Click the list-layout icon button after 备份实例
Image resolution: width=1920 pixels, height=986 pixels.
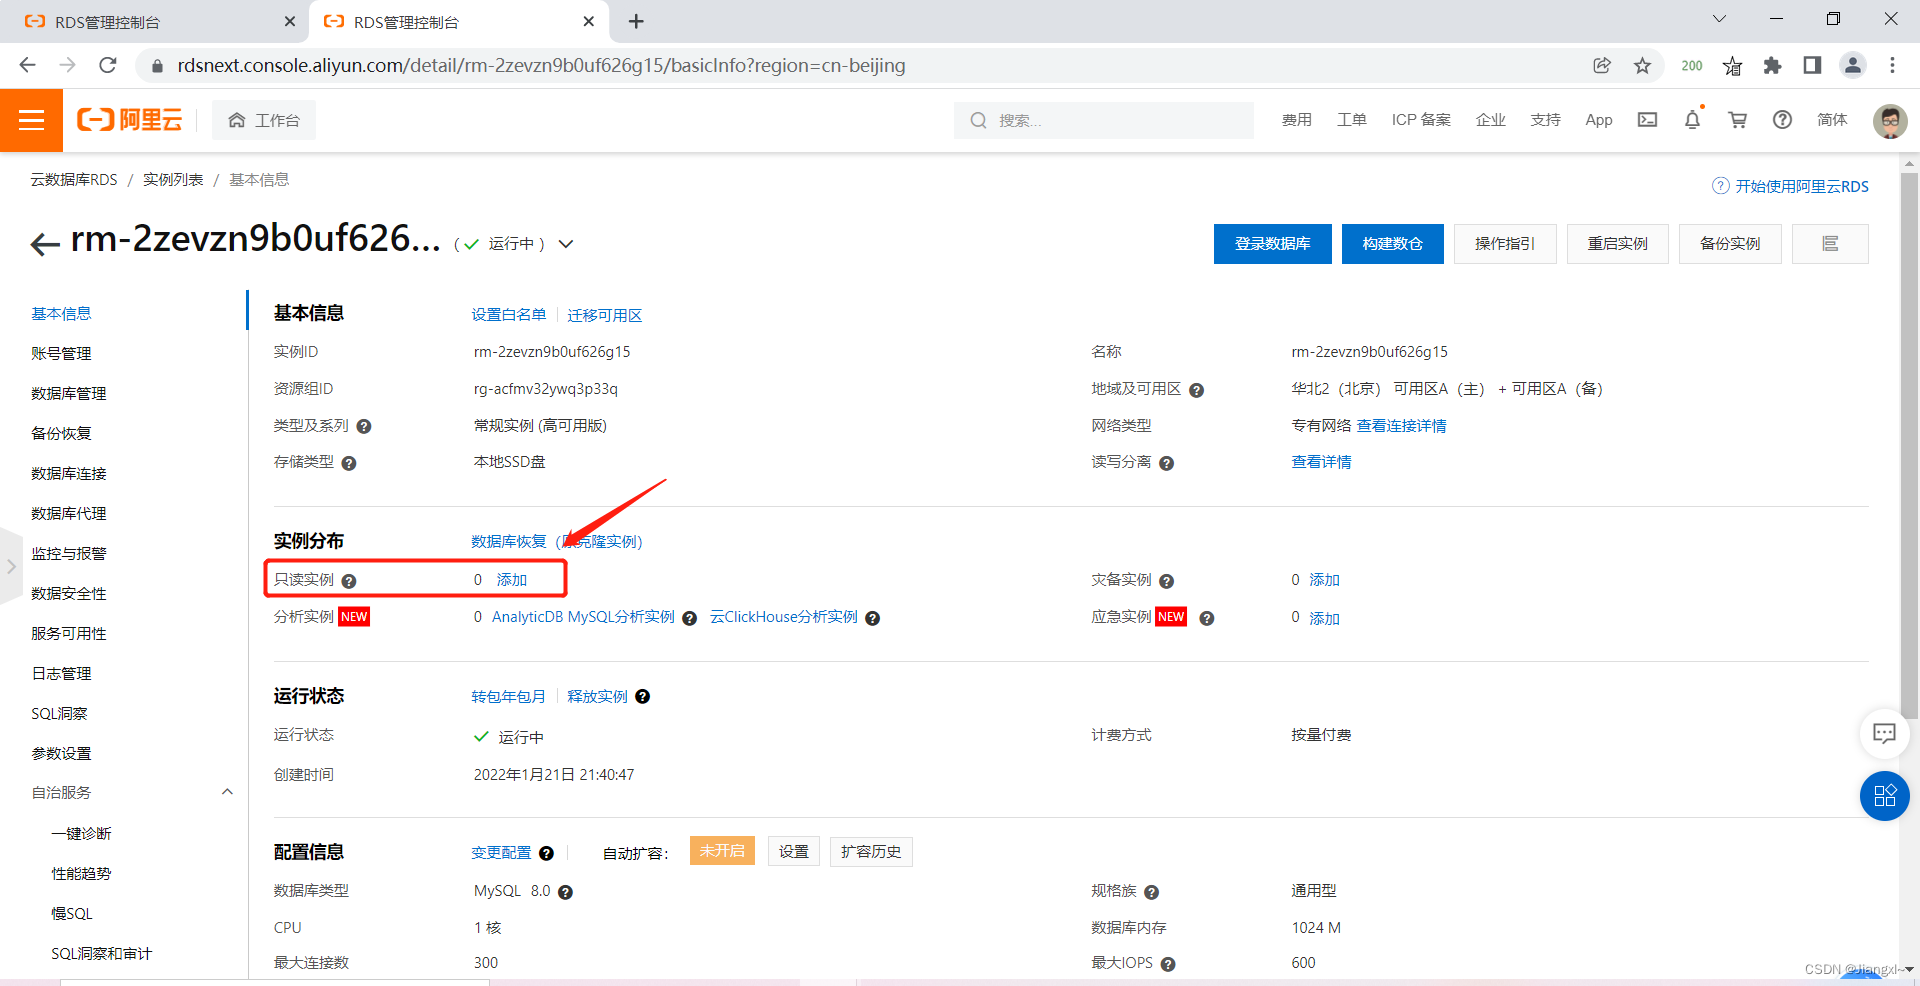[1830, 244]
